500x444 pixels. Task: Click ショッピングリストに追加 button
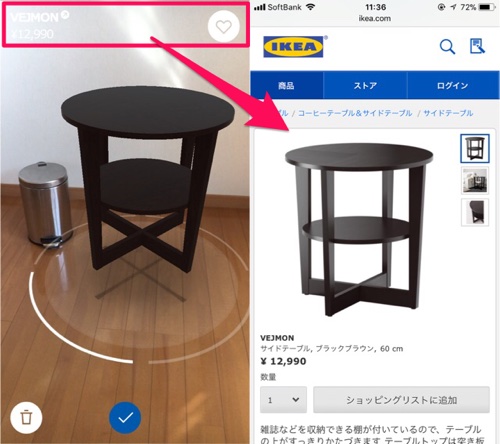click(x=401, y=400)
